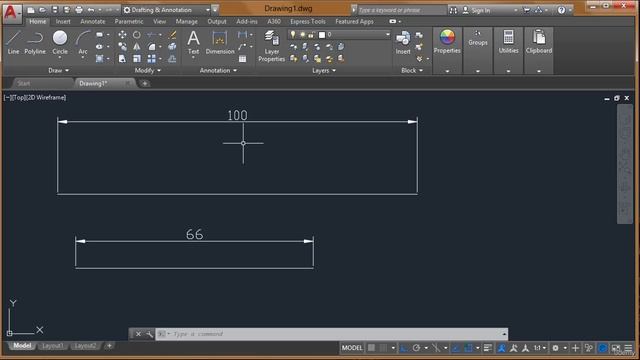Open the Utilities calculator panel

pos(508,42)
